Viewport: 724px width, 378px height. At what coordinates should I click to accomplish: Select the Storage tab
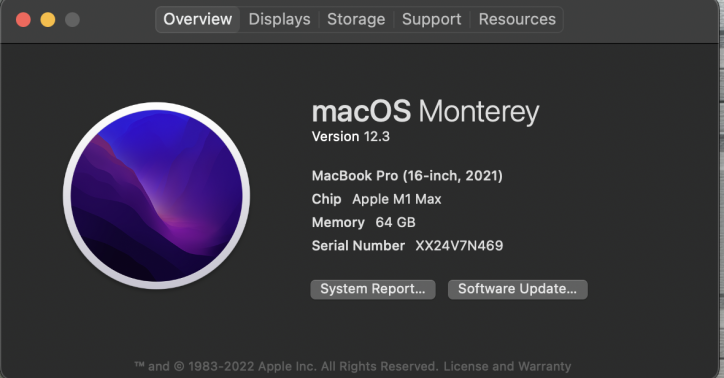356,19
